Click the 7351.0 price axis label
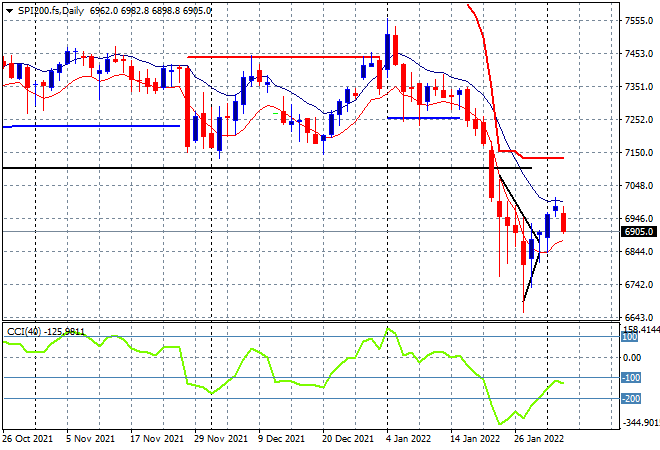660x450 pixels. 639,87
